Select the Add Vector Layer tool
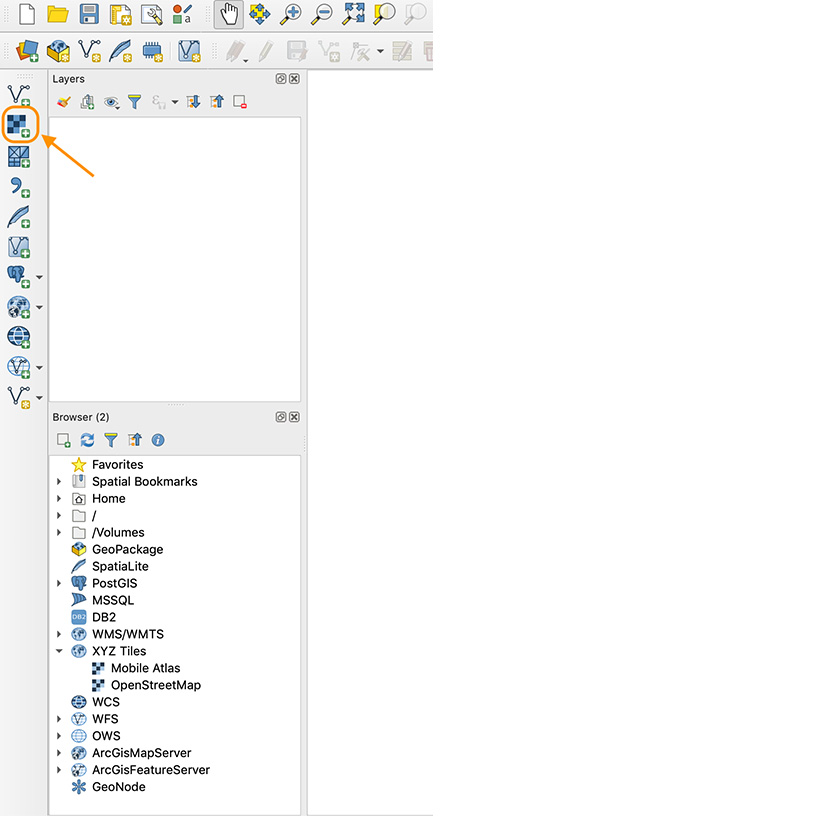 coord(18,93)
